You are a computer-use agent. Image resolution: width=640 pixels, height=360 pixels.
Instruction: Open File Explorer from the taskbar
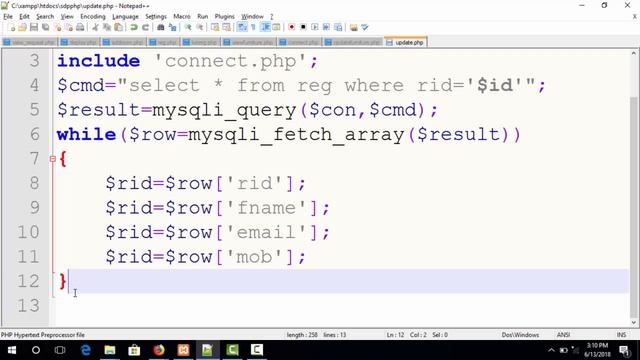pos(110,350)
